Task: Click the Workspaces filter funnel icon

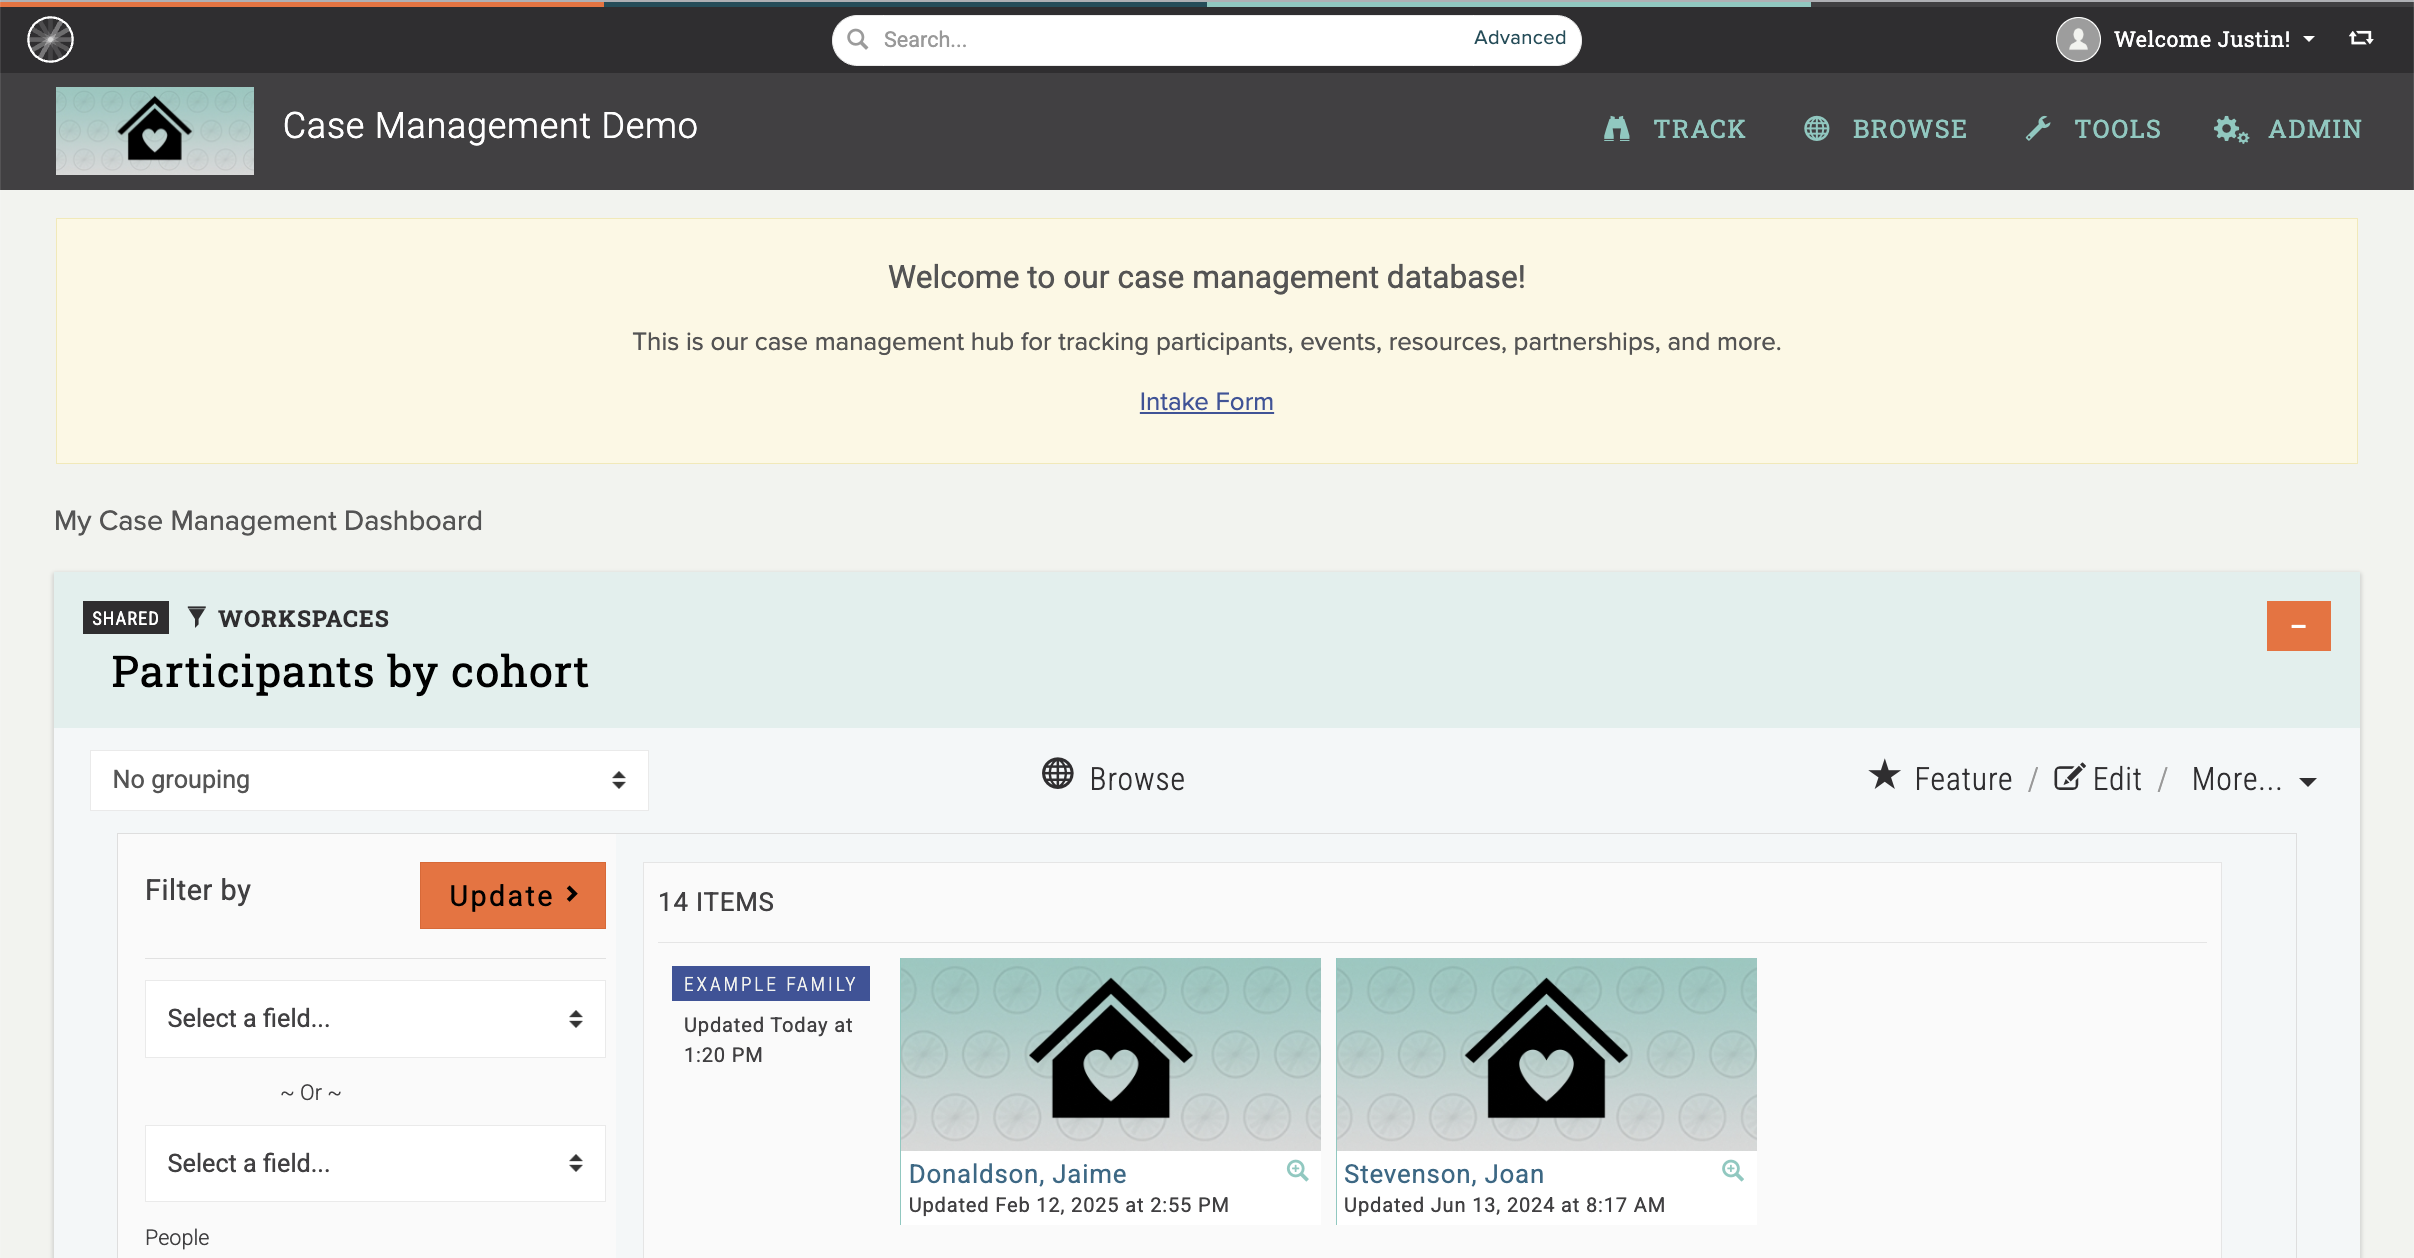Action: (x=196, y=617)
